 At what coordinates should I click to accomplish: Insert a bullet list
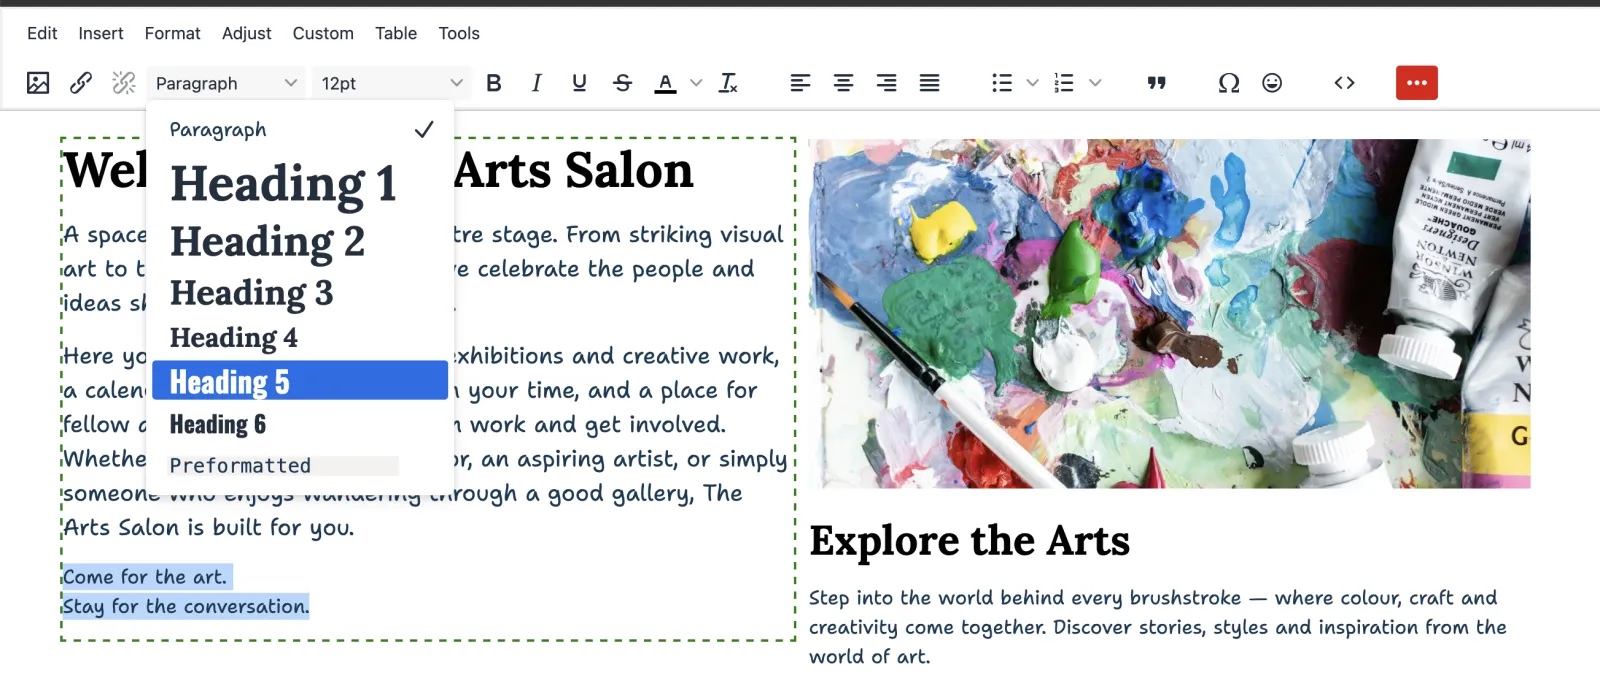point(1002,83)
